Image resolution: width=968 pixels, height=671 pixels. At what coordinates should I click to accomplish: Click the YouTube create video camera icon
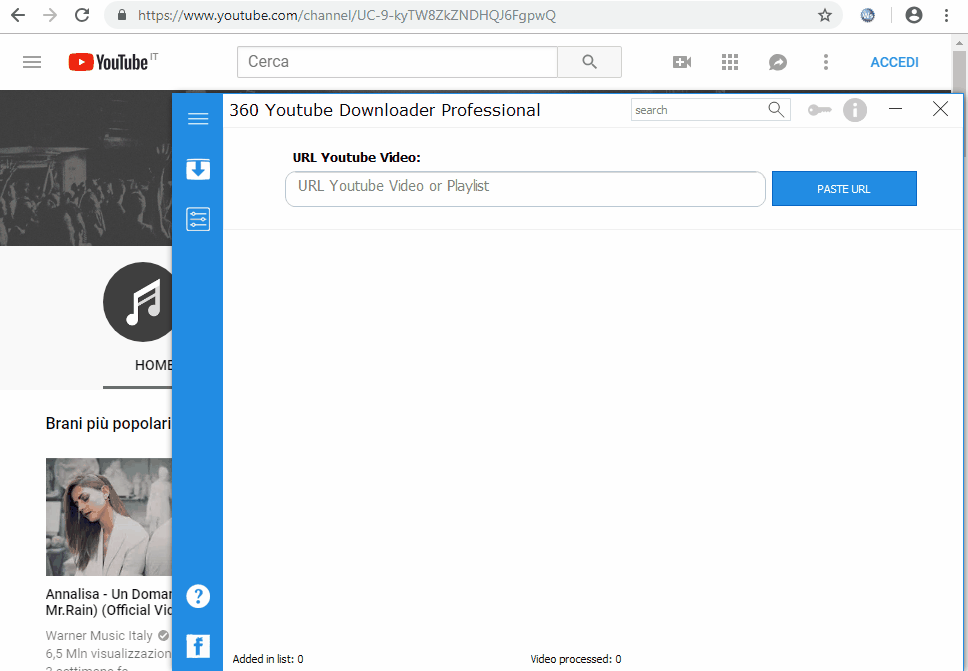682,62
